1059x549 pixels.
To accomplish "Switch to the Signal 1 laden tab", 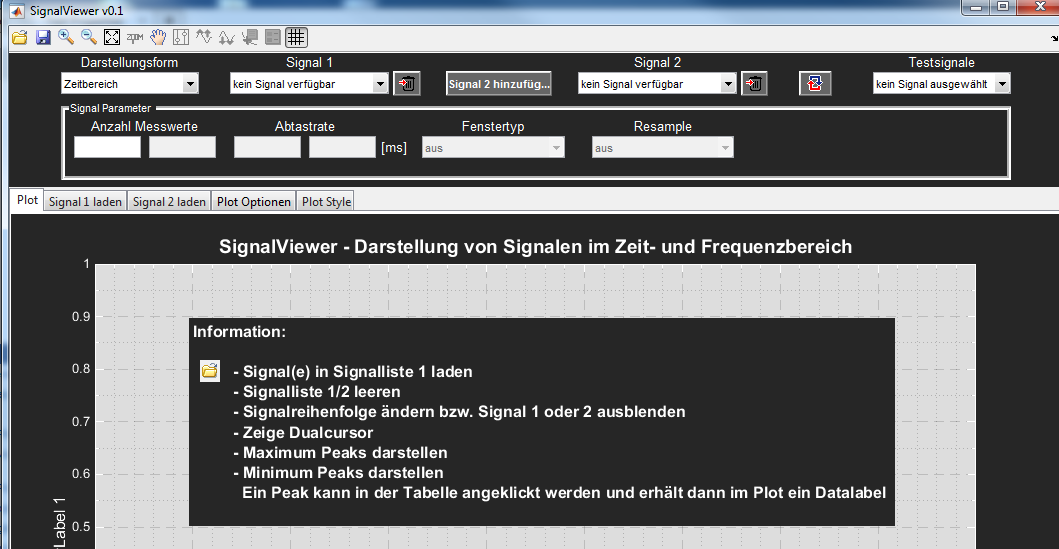I will point(85,202).
